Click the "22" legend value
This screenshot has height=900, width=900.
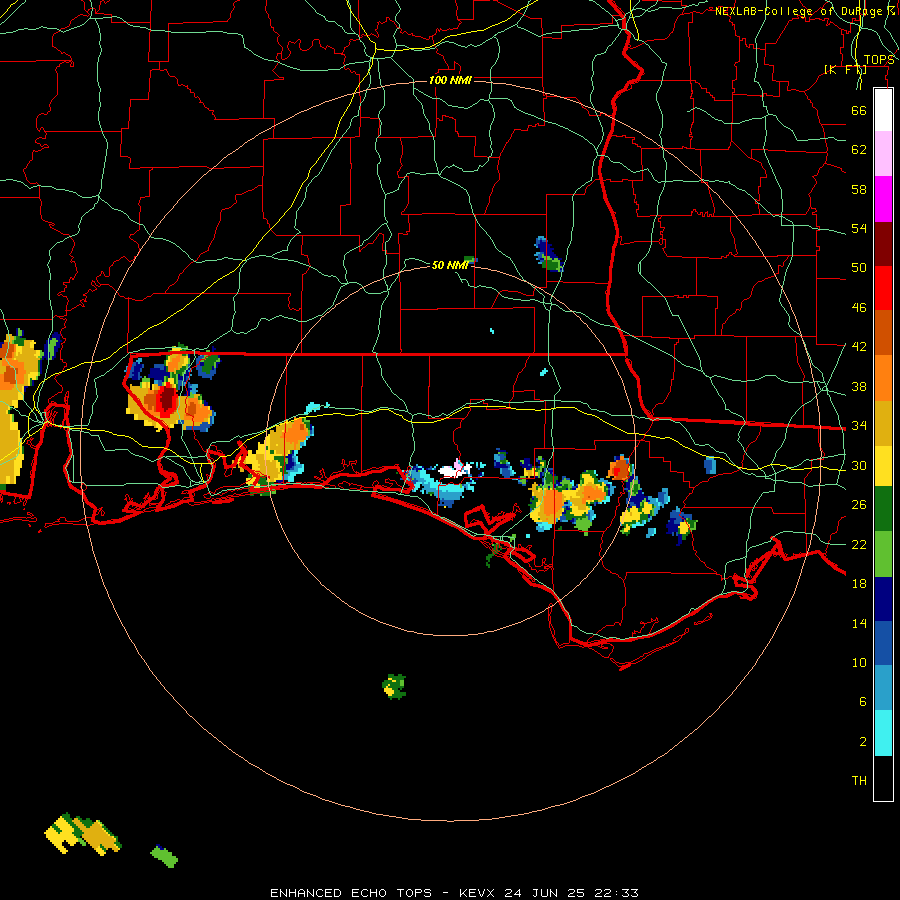coord(859,544)
